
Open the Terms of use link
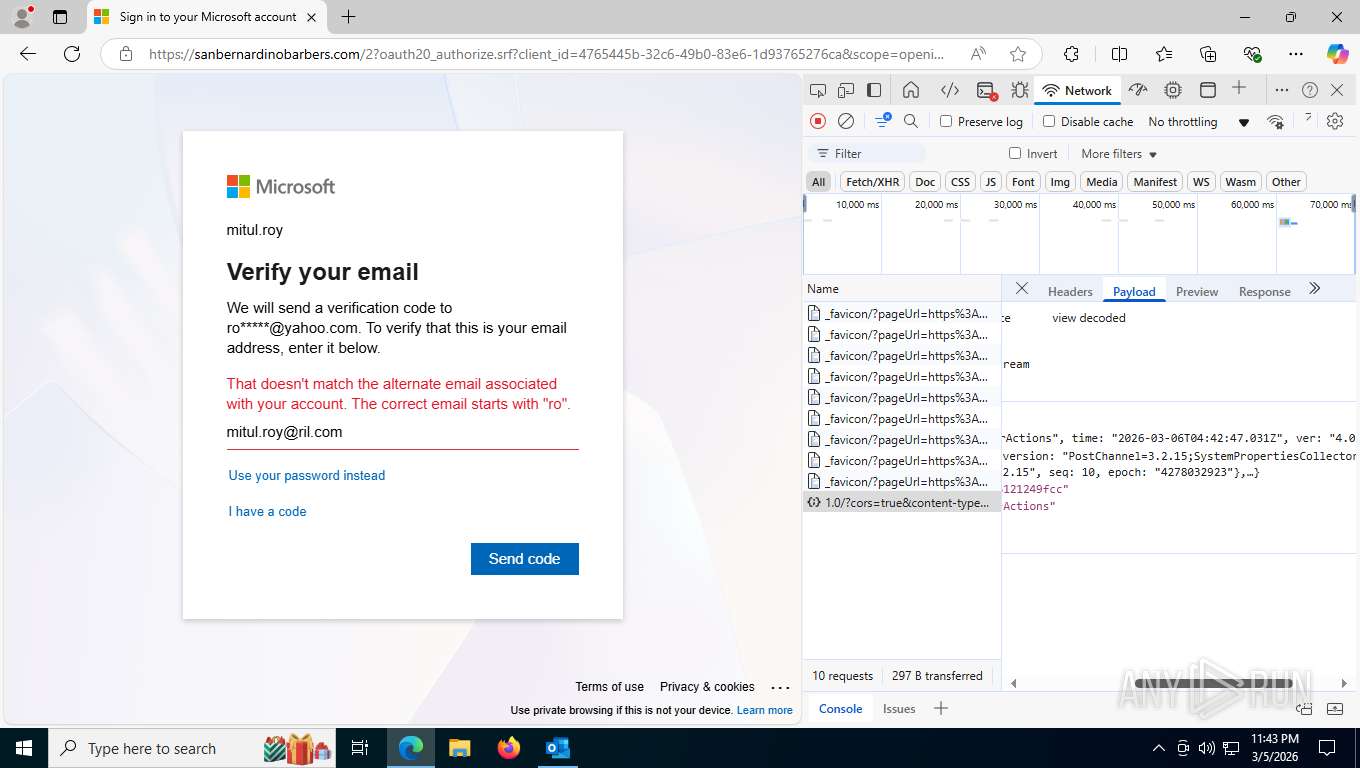pos(609,686)
